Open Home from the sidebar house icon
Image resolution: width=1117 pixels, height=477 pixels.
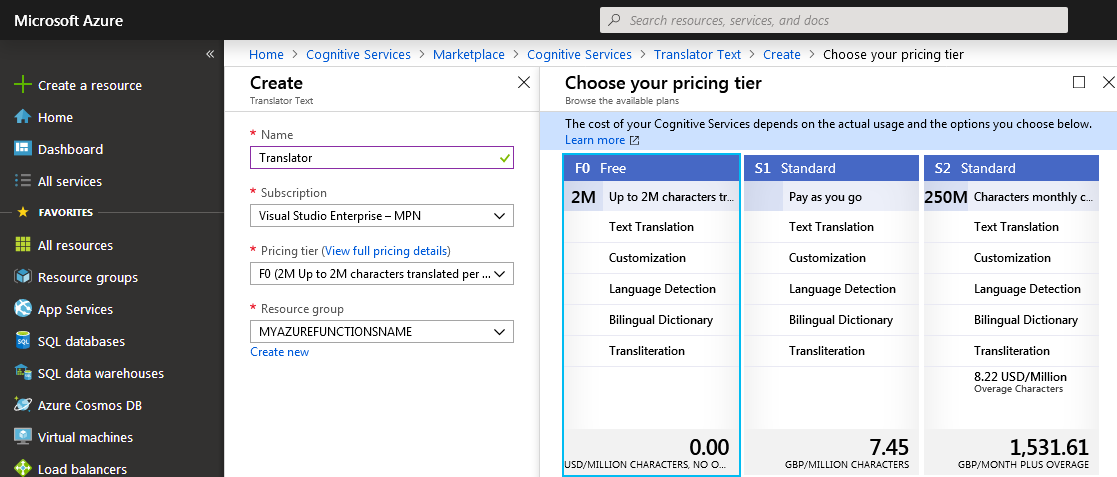[23, 117]
